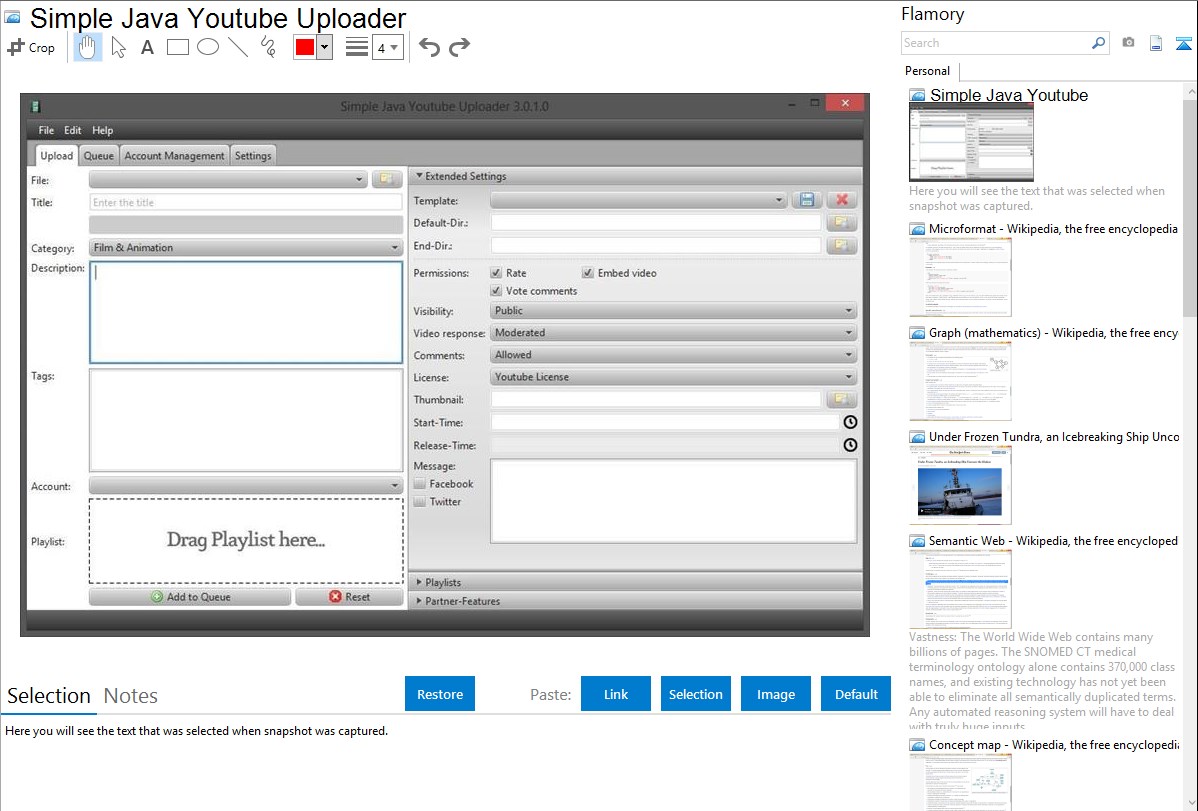The width and height of the screenshot is (1198, 811).
Task: Click the browse folder icon next to File
Action: pos(387,180)
